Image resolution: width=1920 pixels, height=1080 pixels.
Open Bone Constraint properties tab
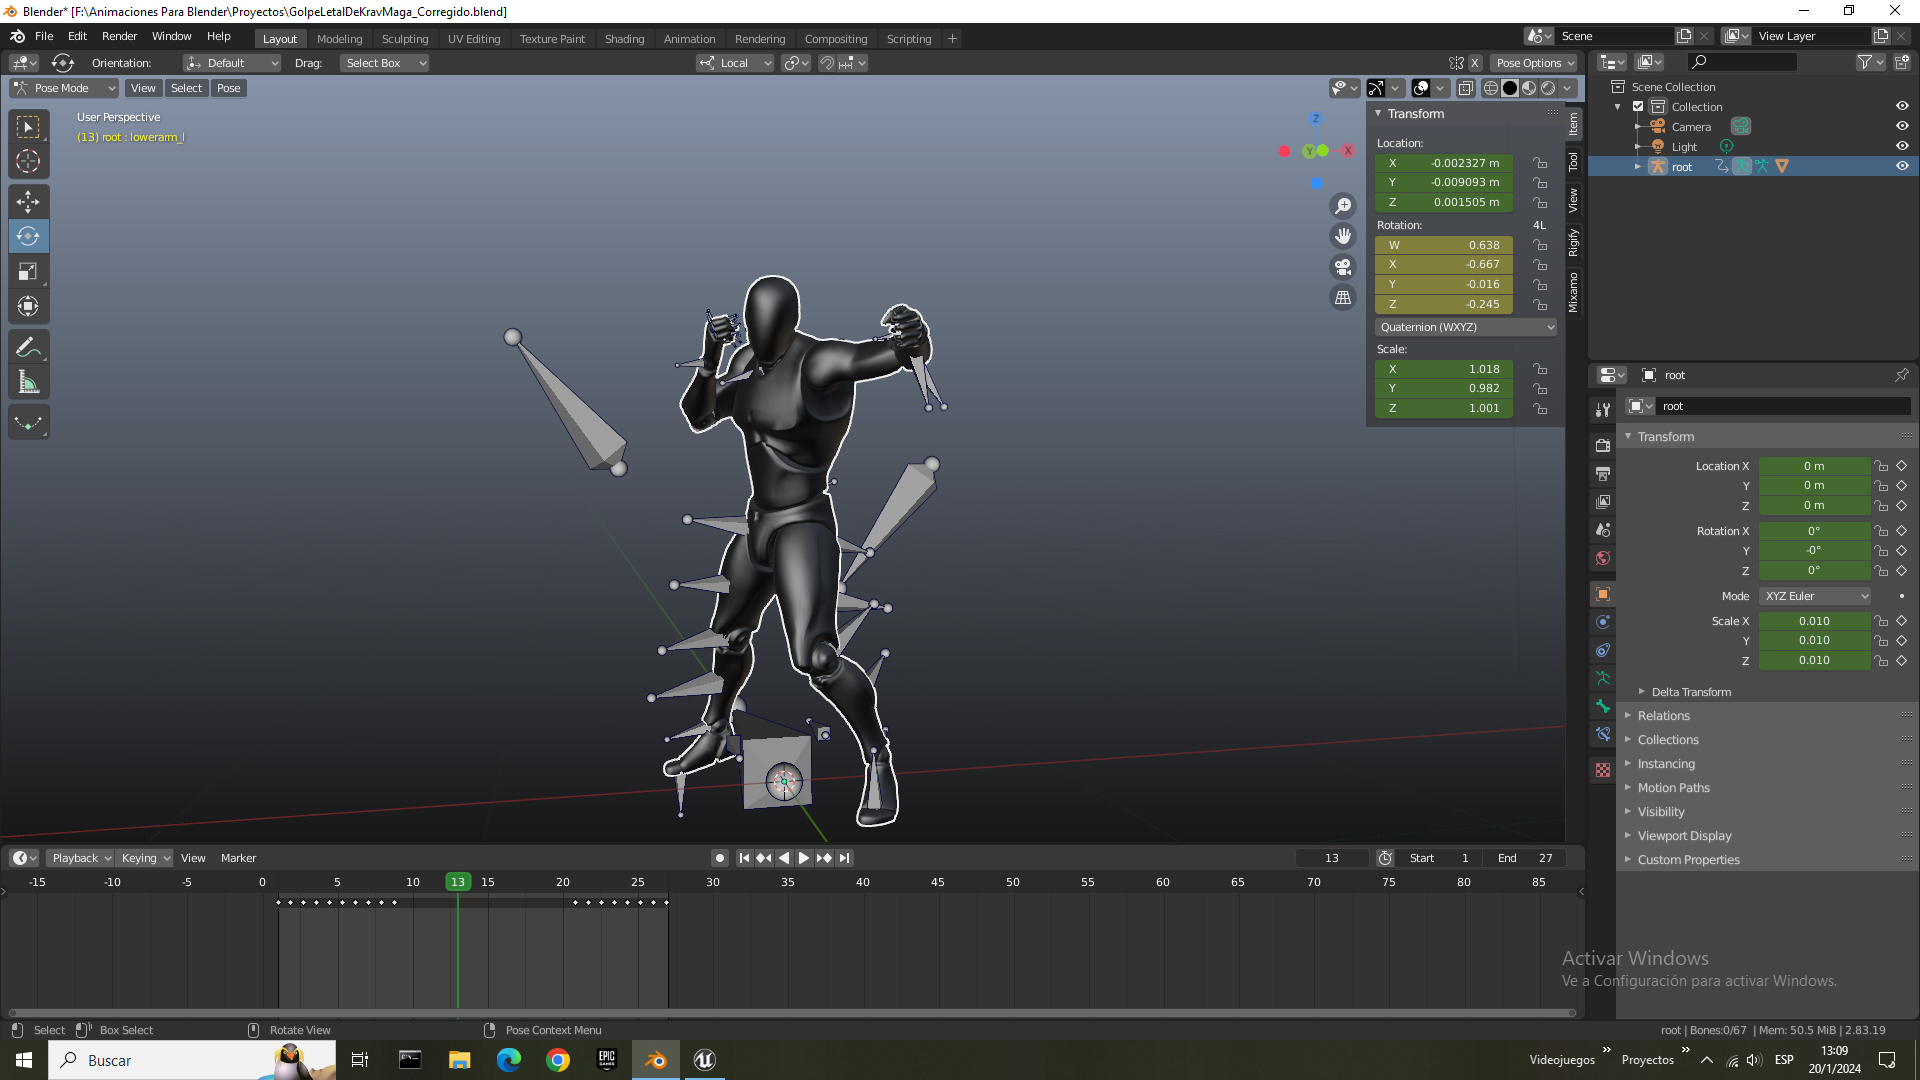[1603, 735]
